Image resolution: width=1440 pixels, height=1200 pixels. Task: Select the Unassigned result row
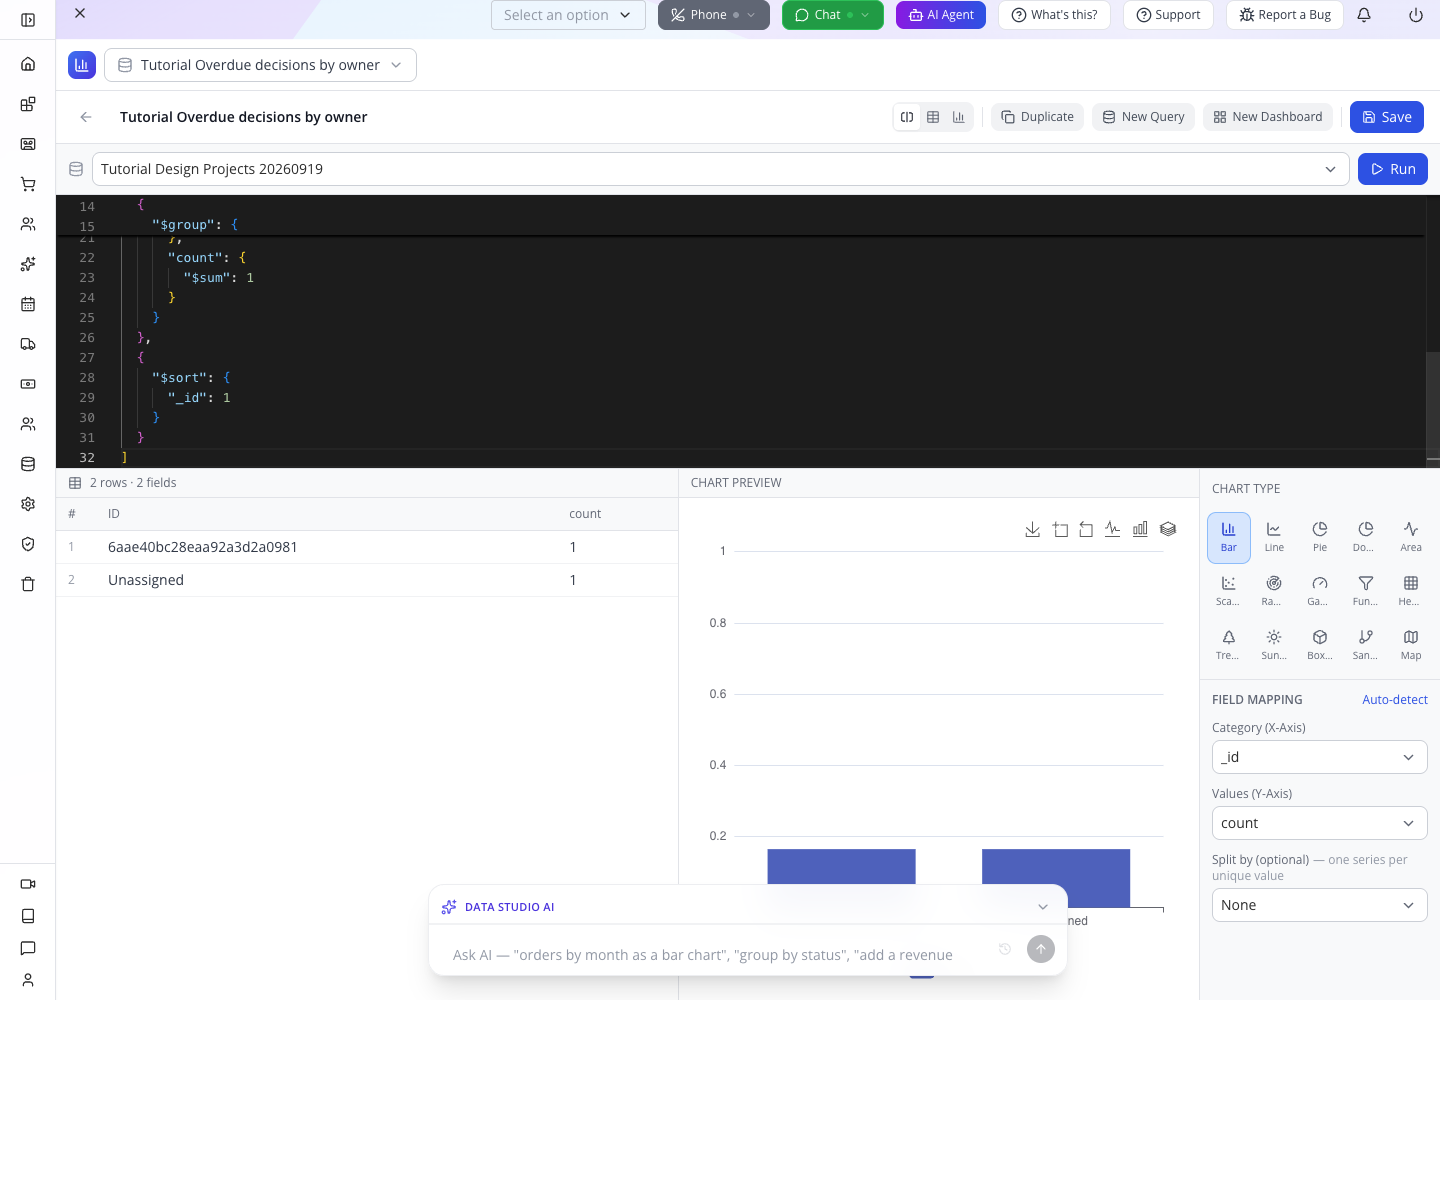367,580
